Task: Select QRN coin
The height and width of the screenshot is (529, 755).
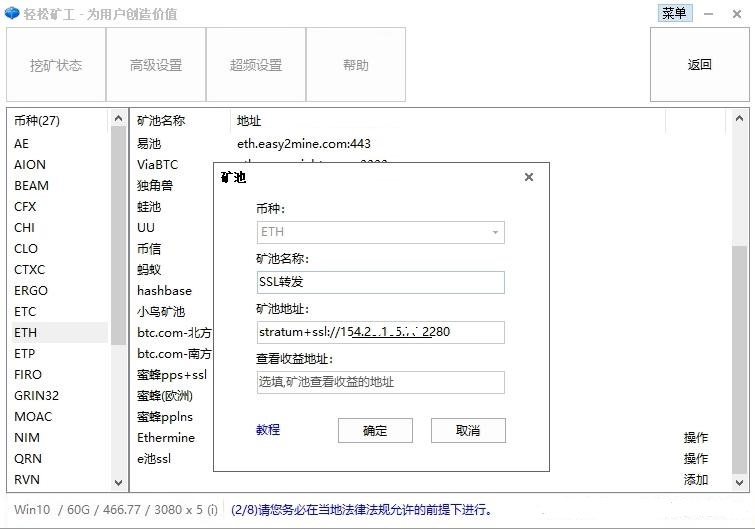Action: pyautogui.click(x=28, y=459)
